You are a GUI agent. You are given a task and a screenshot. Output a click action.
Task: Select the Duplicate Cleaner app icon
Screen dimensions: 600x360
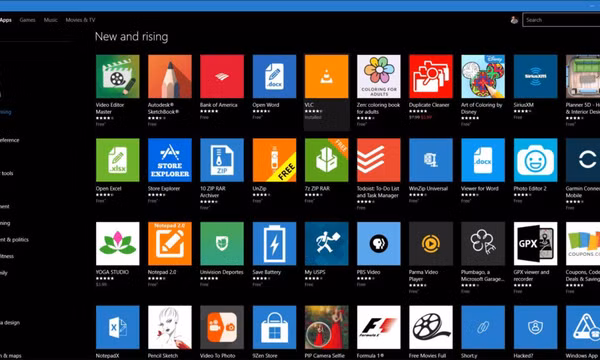pyautogui.click(x=431, y=76)
